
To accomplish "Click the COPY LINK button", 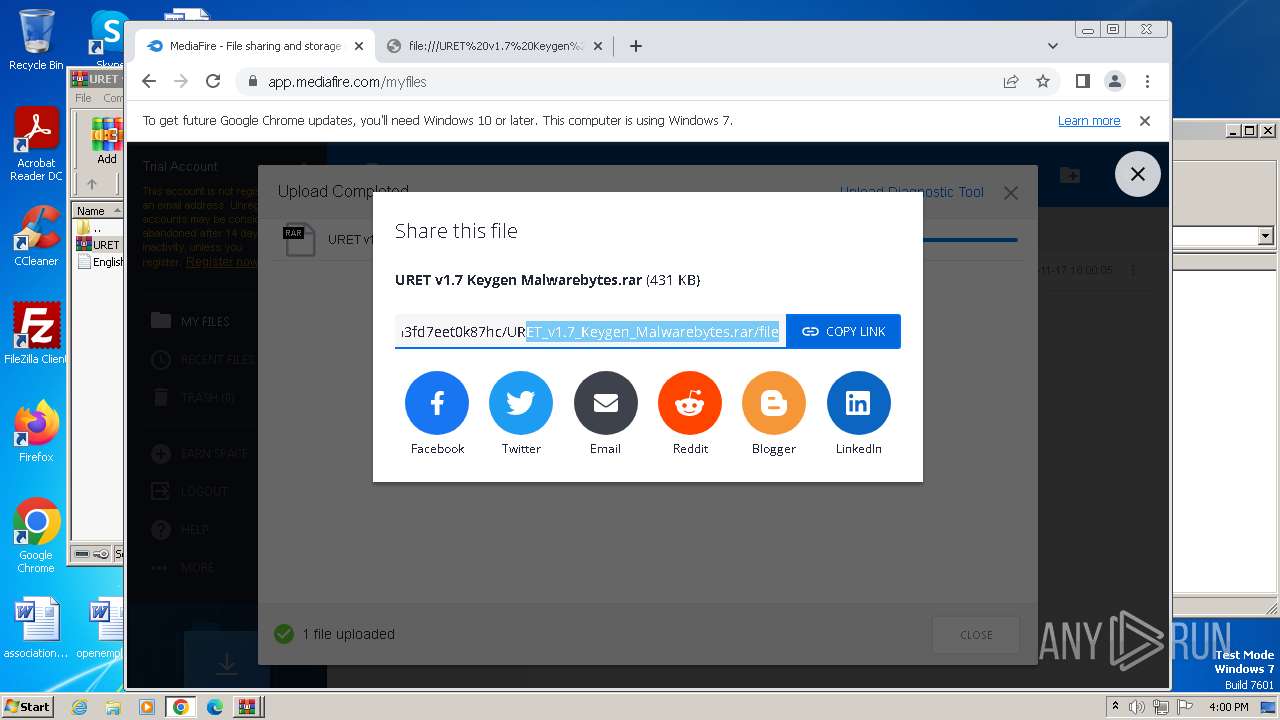I will pos(843,332).
